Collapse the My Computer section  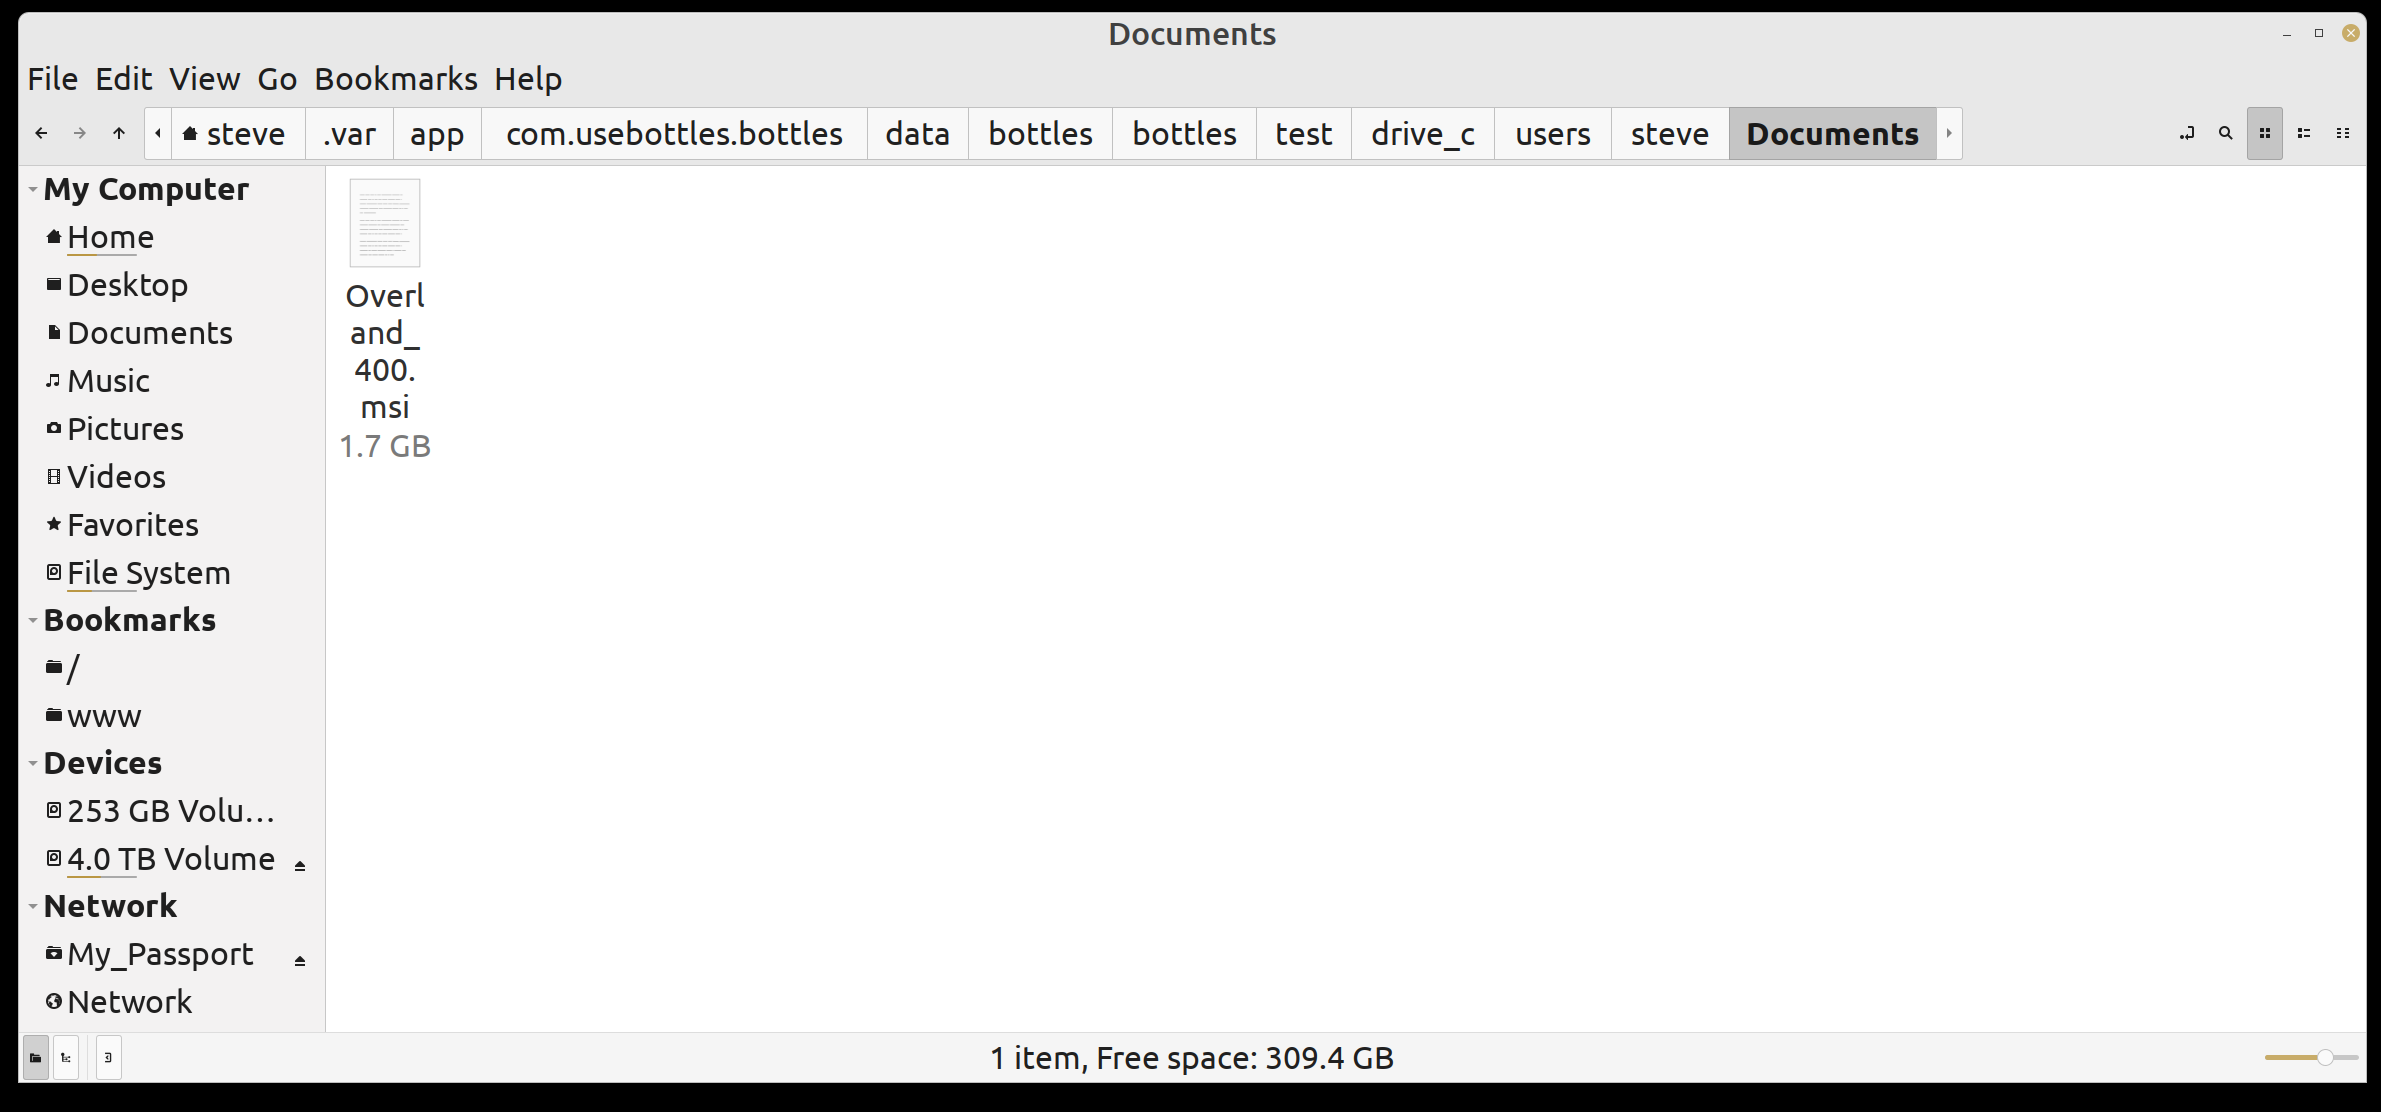[x=31, y=188]
